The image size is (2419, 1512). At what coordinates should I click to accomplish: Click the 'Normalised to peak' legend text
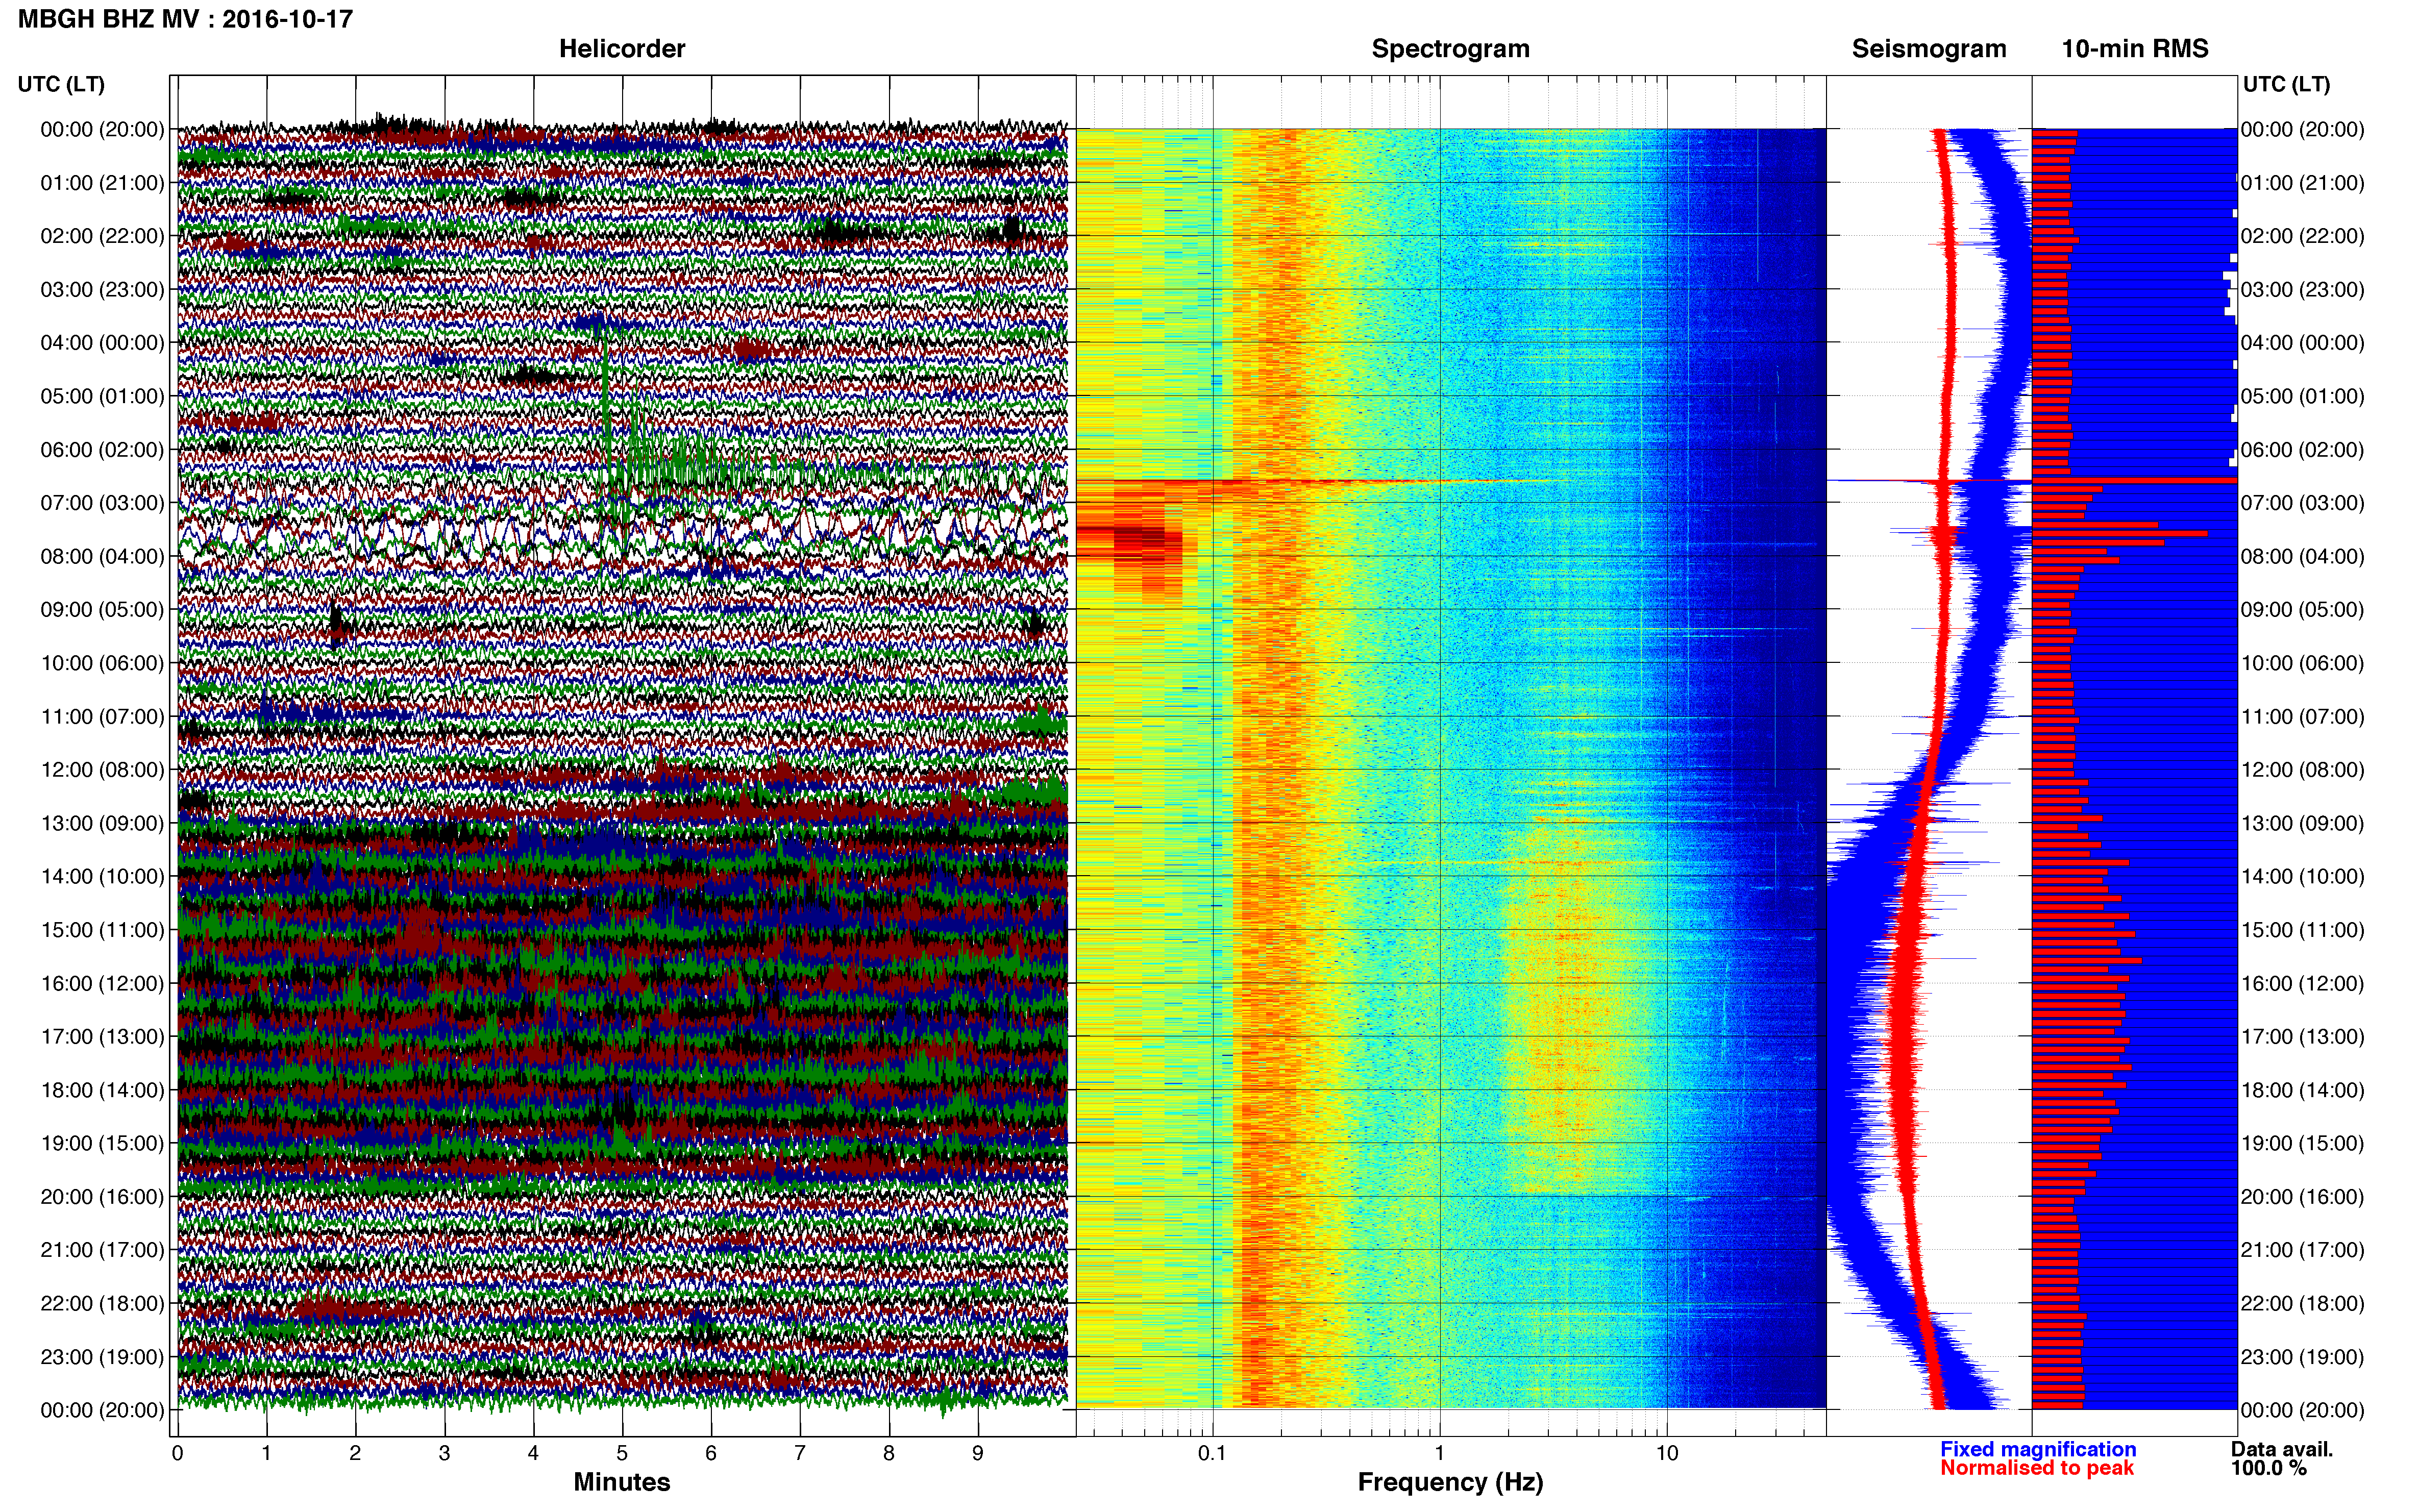[x=2037, y=1468]
